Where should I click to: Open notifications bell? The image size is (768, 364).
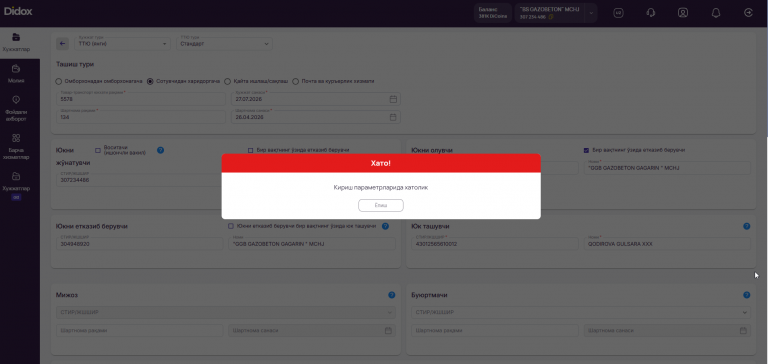tap(716, 13)
